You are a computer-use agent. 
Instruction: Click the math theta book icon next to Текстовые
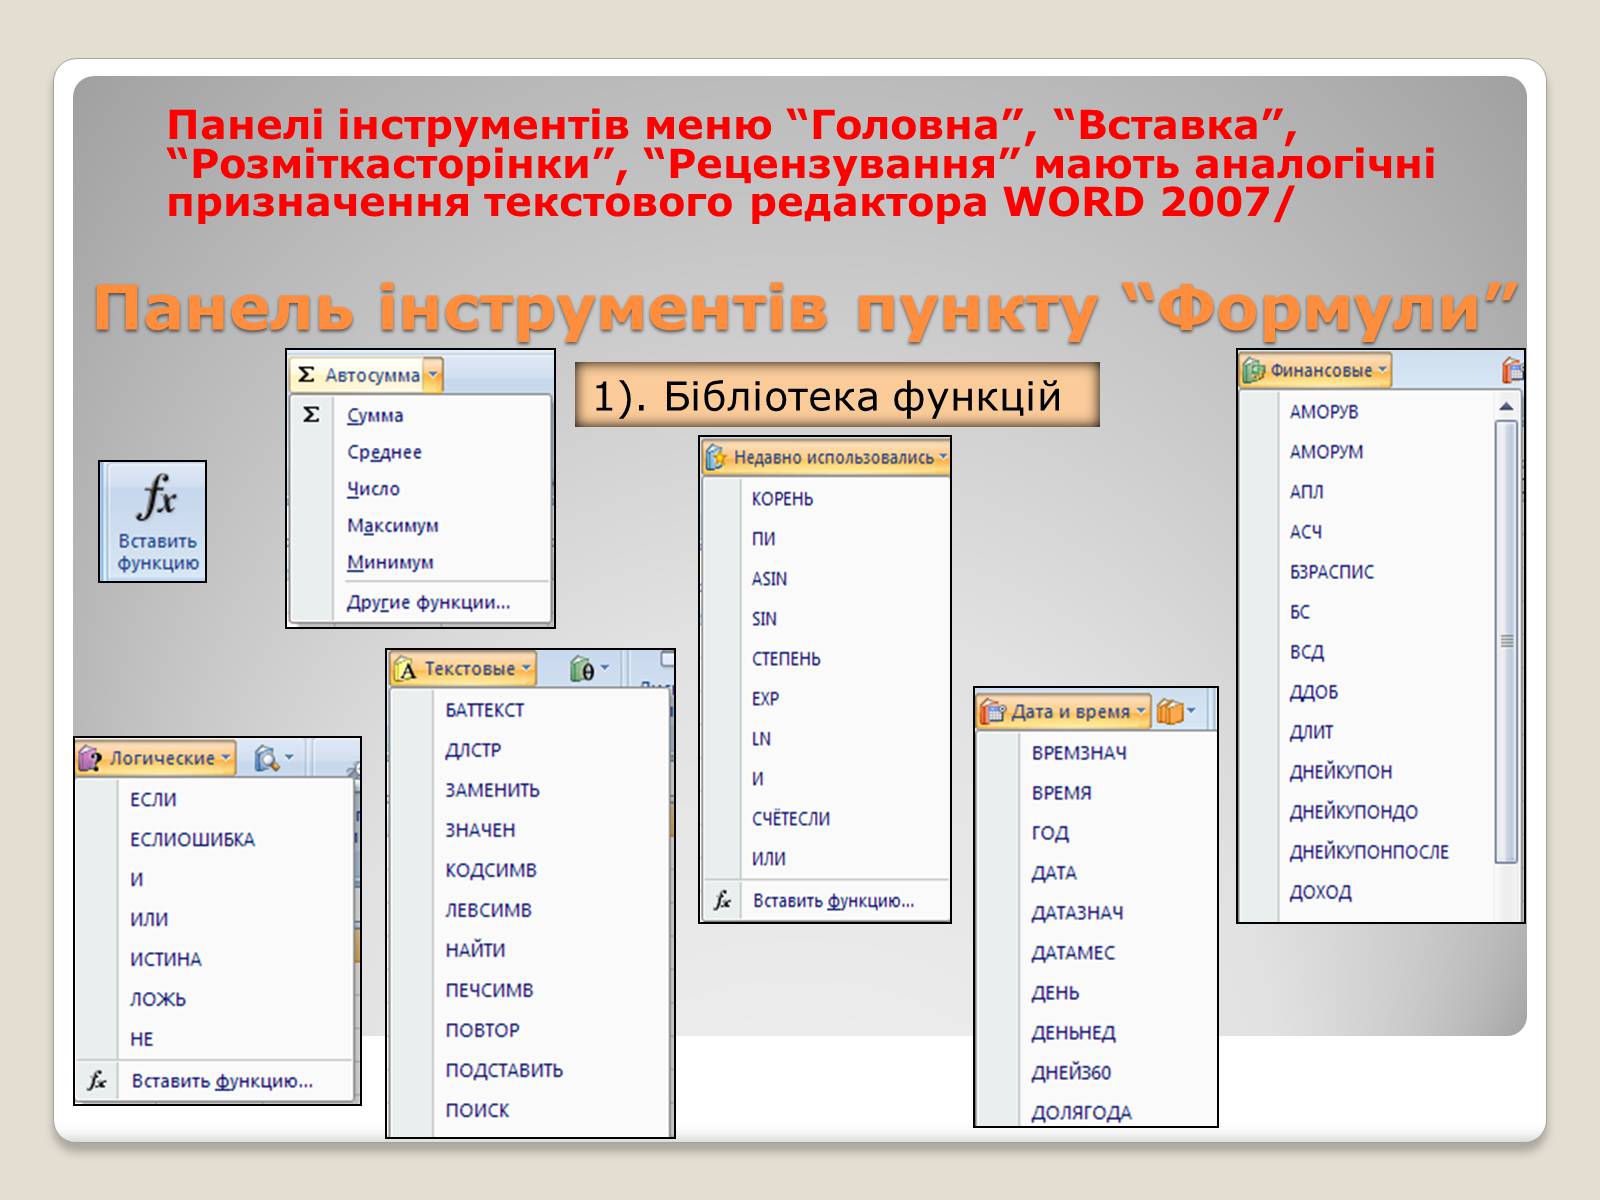pyautogui.click(x=581, y=669)
